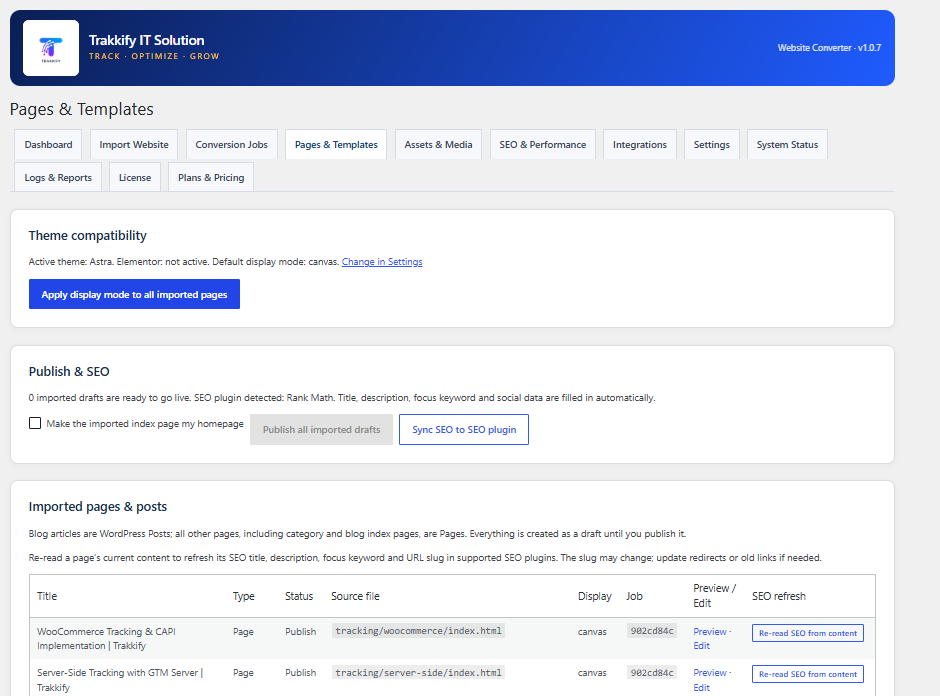Screen dimensions: 940x696
Task: Click the Trakkify IT Solution header title
Action: point(146,40)
